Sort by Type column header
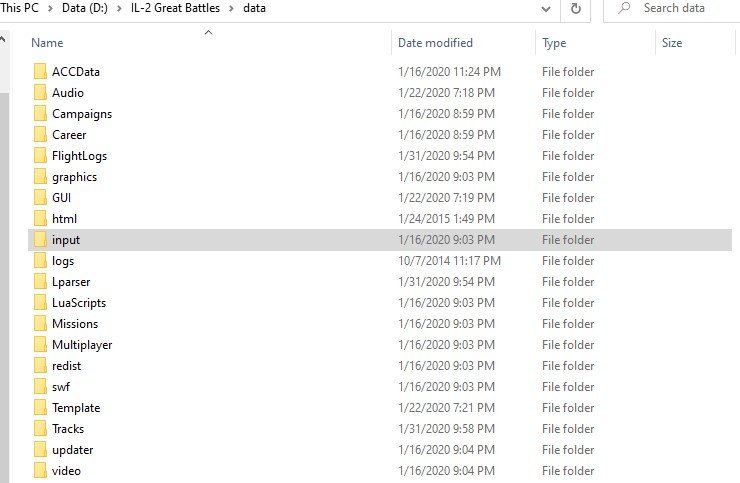Viewport: 740px width, 483px height. 554,43
